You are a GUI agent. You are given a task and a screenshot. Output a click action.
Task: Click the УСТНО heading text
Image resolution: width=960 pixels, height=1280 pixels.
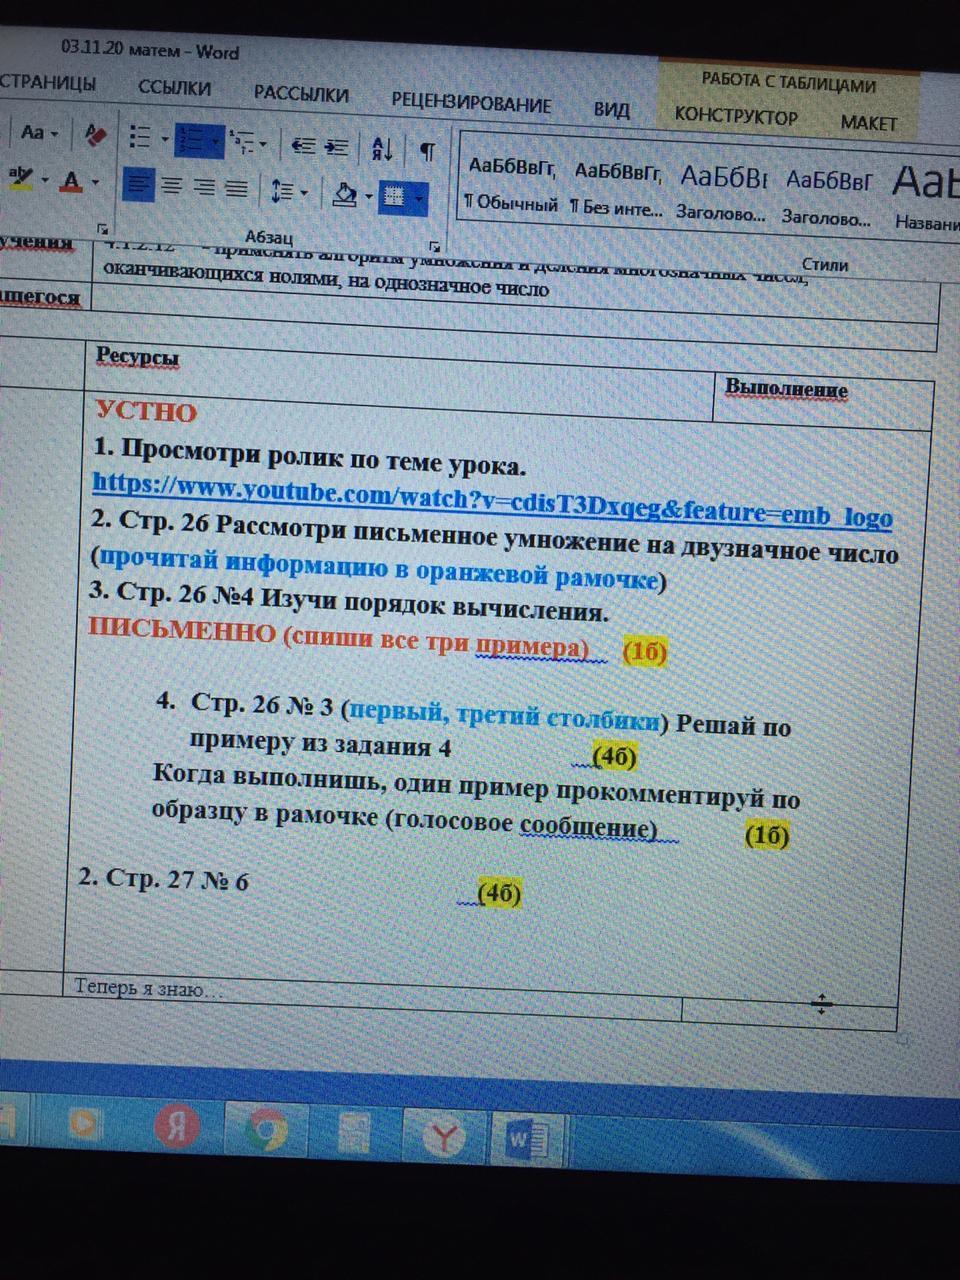[x=146, y=411]
